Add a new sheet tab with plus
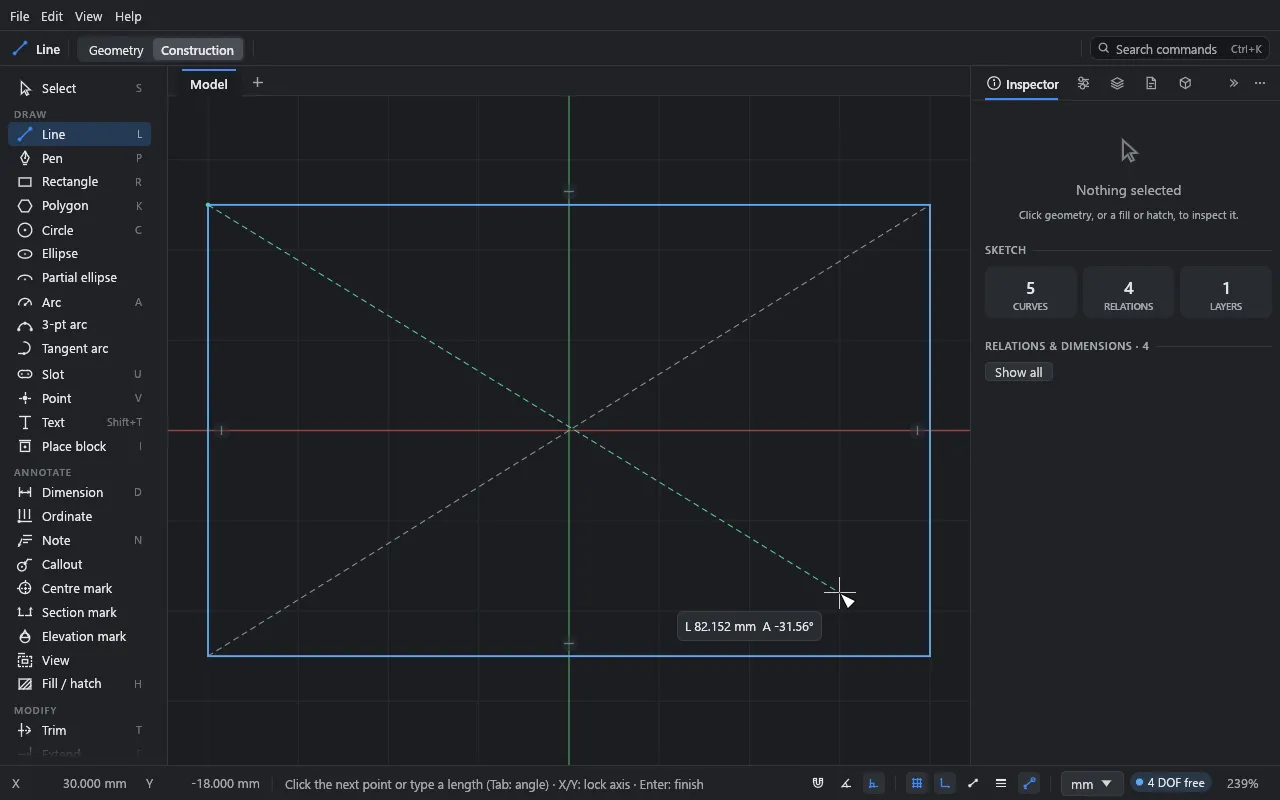Image resolution: width=1280 pixels, height=800 pixels. (258, 83)
